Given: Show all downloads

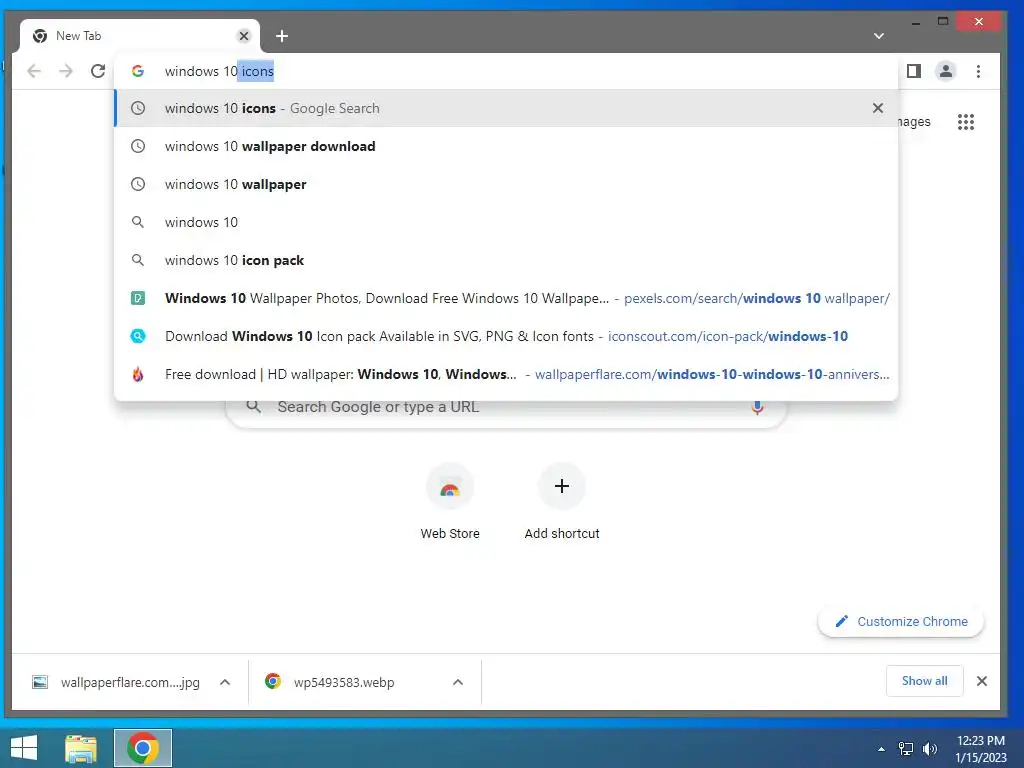Looking at the screenshot, I should 924,681.
